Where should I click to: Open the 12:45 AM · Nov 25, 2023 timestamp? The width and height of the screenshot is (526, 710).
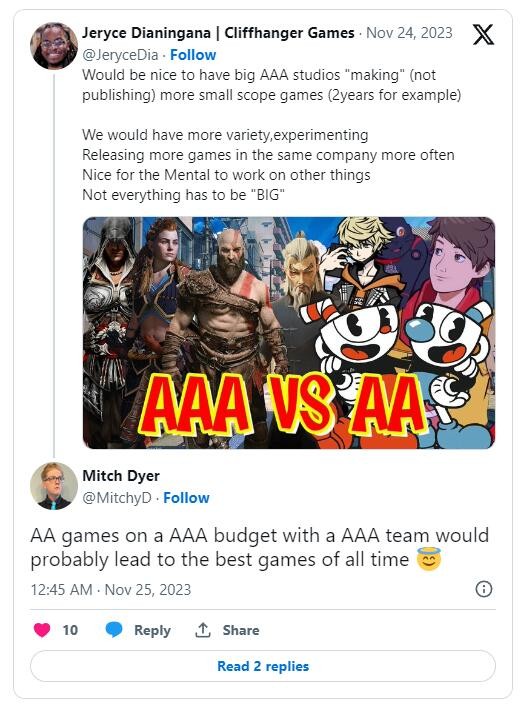[x=111, y=590]
